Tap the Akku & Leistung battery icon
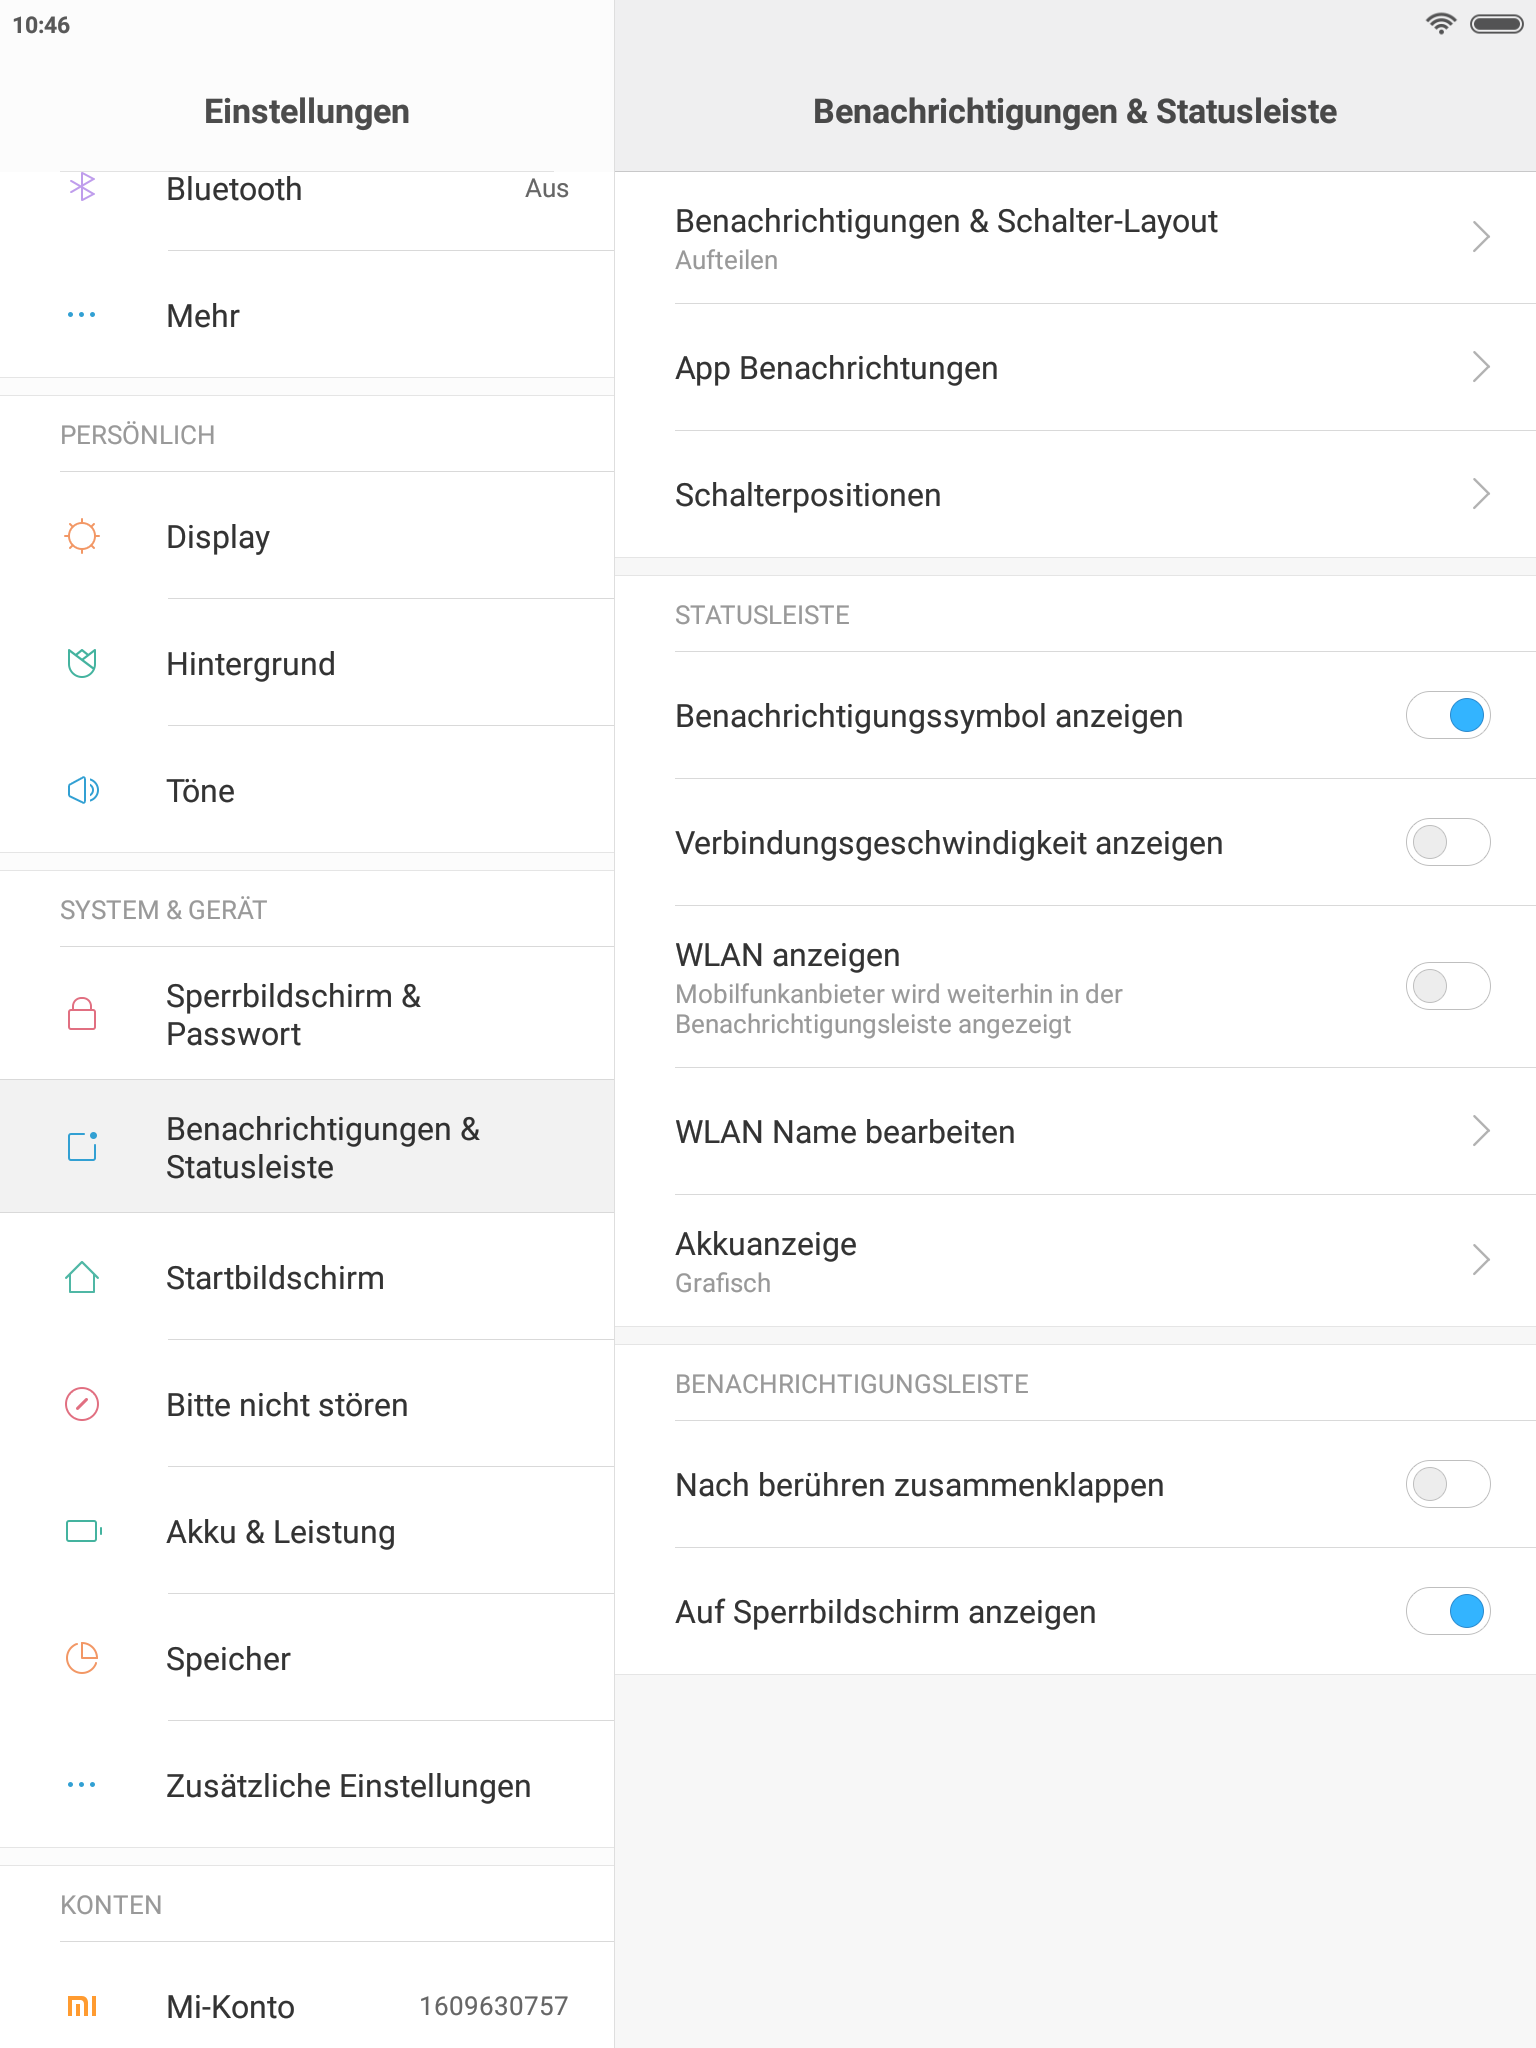The width and height of the screenshot is (1536, 2048). coord(82,1531)
